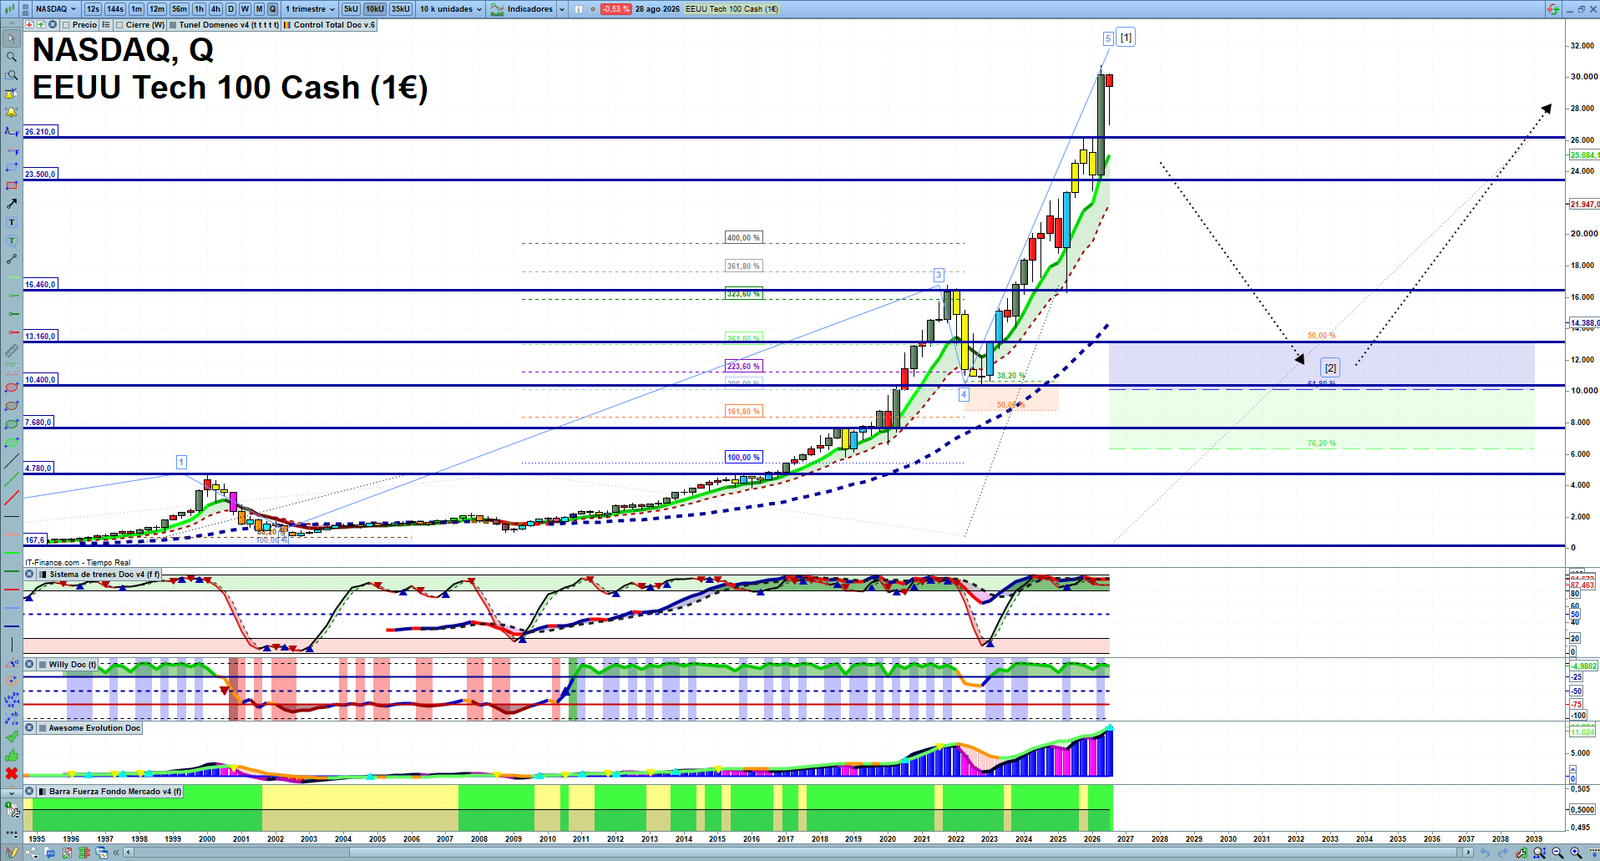Collapse the price panel chevron
This screenshot has height=861, width=1600.
pyautogui.click(x=11, y=24)
